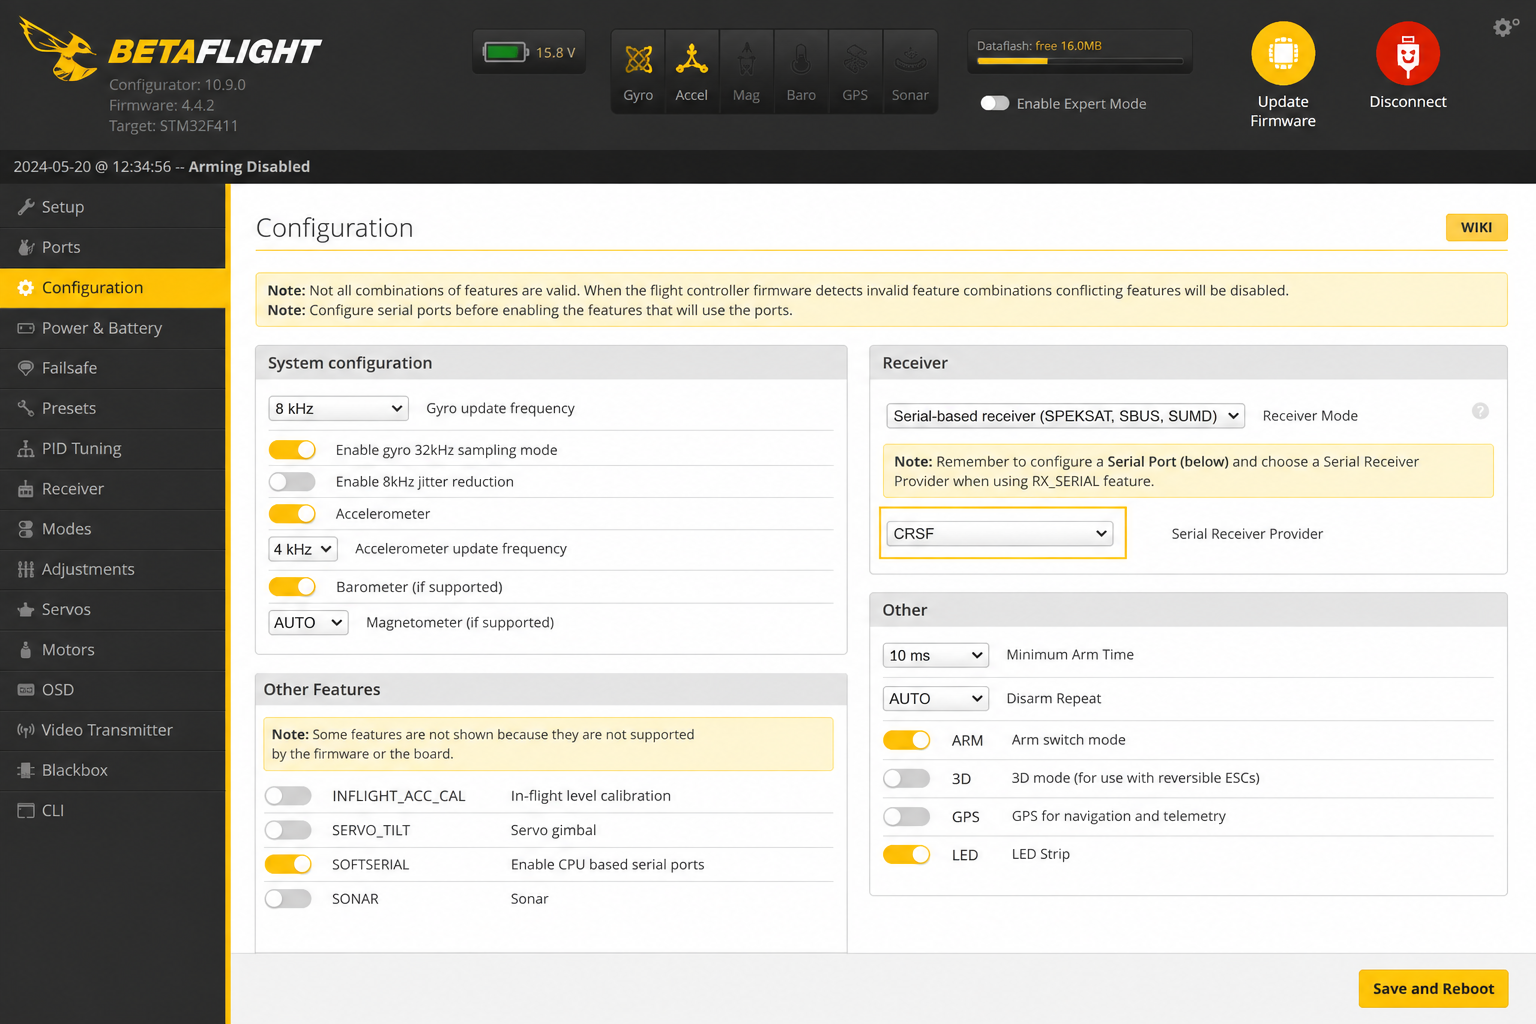Open the Video Transmitter tab
Viewport: 1536px width, 1024px height.
pos(113,730)
